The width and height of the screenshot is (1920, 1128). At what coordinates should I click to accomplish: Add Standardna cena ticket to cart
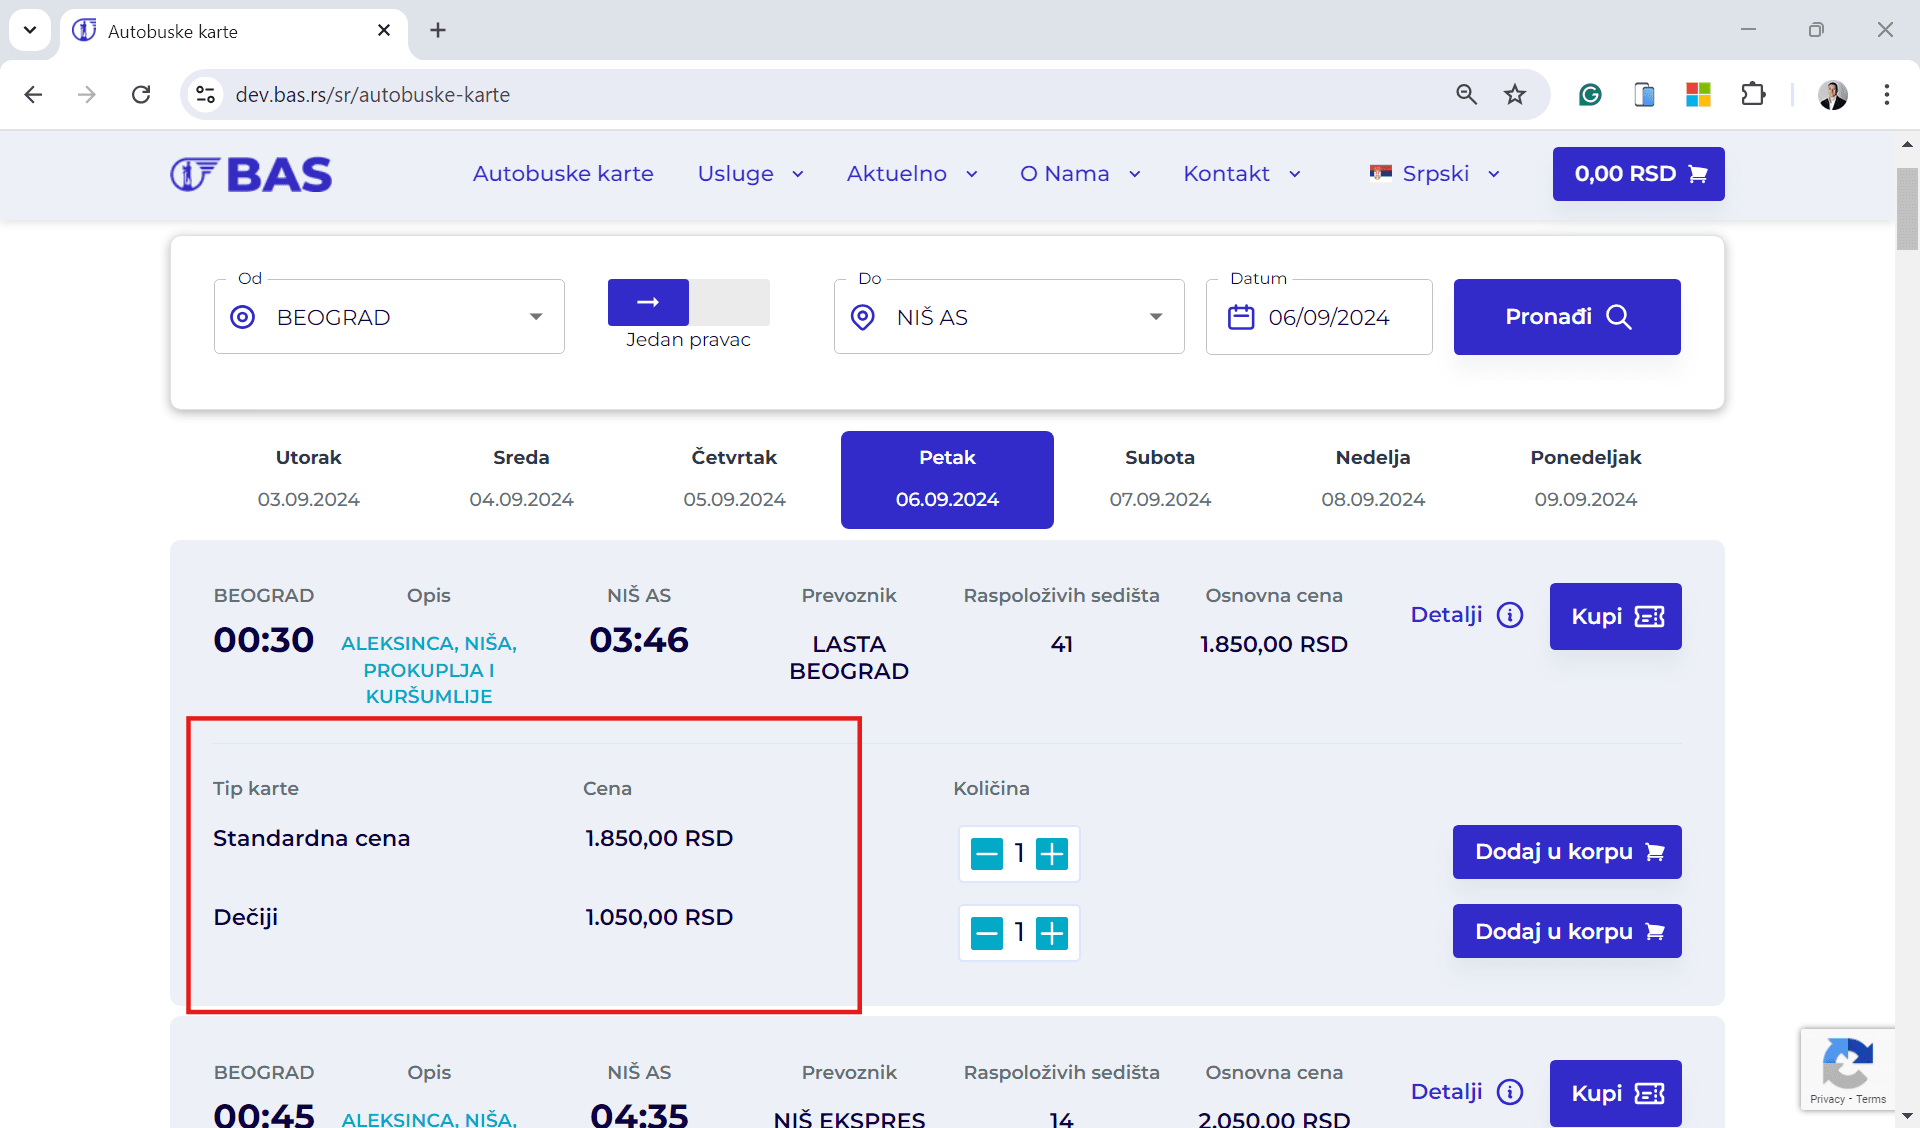[x=1567, y=852]
